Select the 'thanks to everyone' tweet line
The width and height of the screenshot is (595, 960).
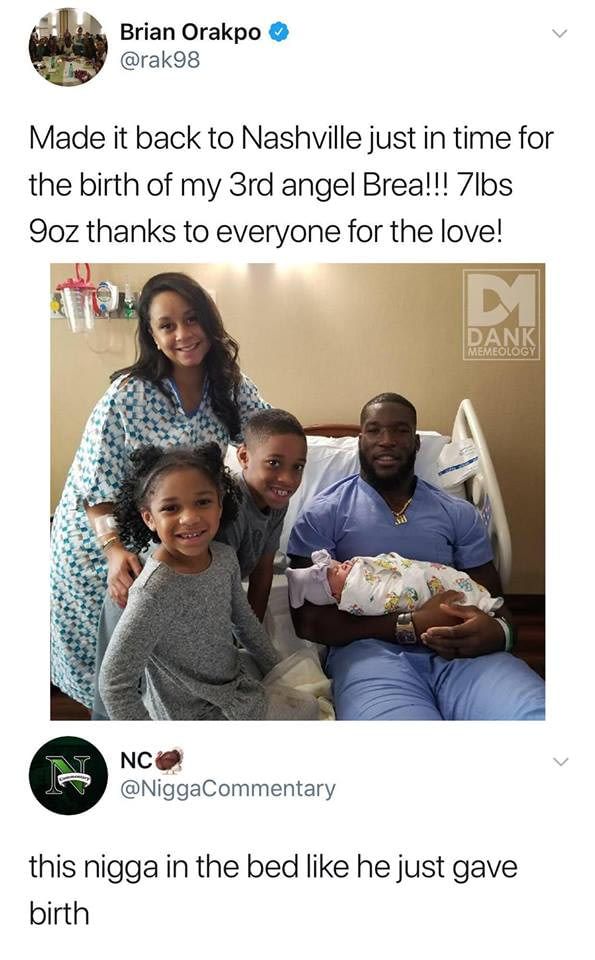(266, 231)
